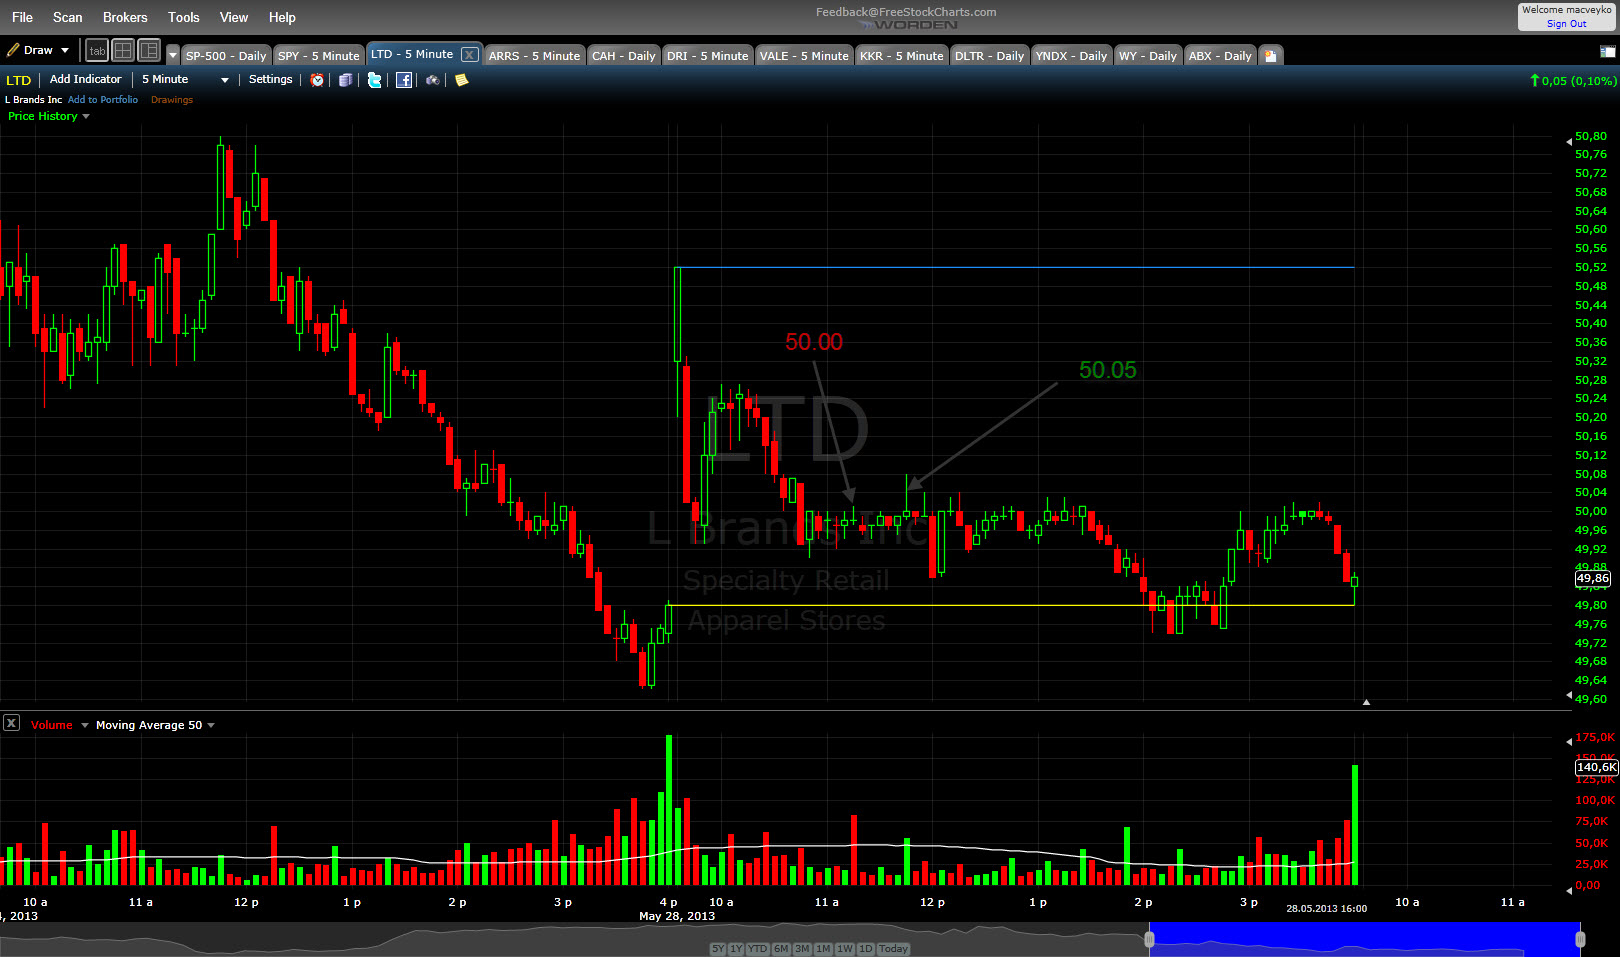The image size is (1620, 957).
Task: Set range to 1Y
Action: pos(736,949)
